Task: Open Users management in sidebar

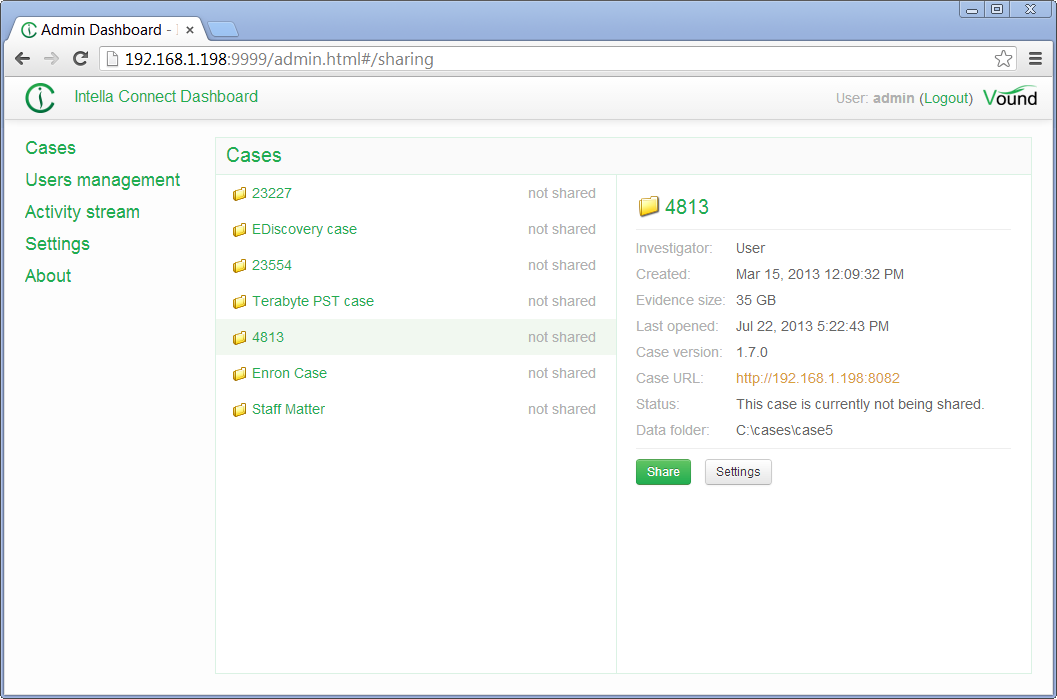Action: coord(103,180)
